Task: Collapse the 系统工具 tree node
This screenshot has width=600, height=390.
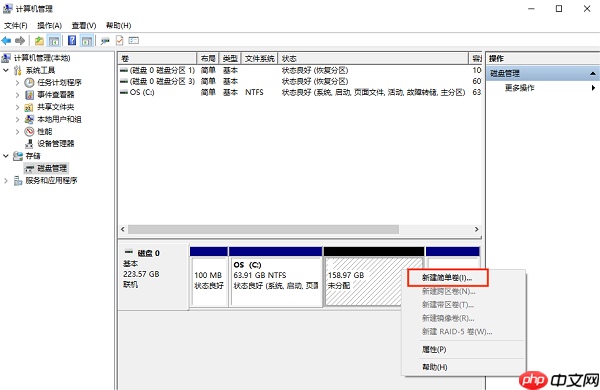Action: click(x=6, y=70)
